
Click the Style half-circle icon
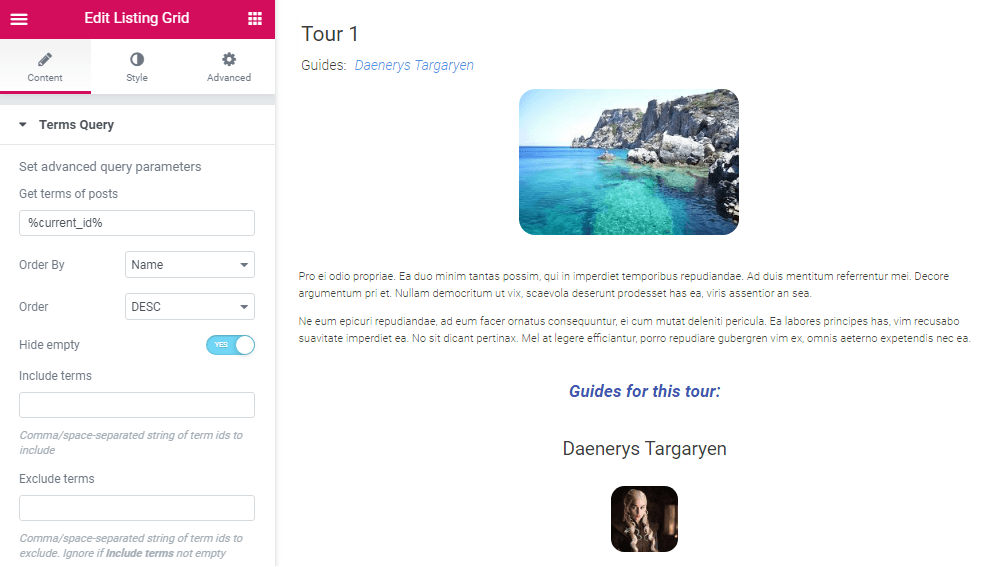tap(137, 59)
